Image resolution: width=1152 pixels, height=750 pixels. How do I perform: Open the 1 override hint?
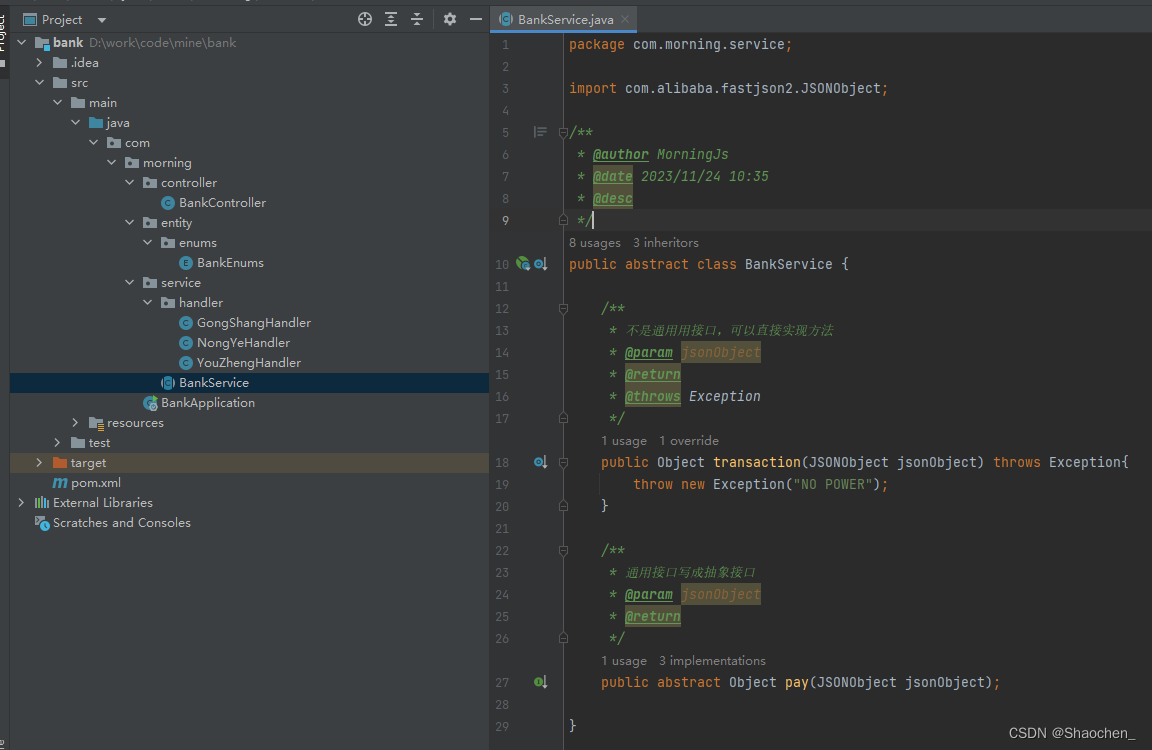tap(688, 441)
